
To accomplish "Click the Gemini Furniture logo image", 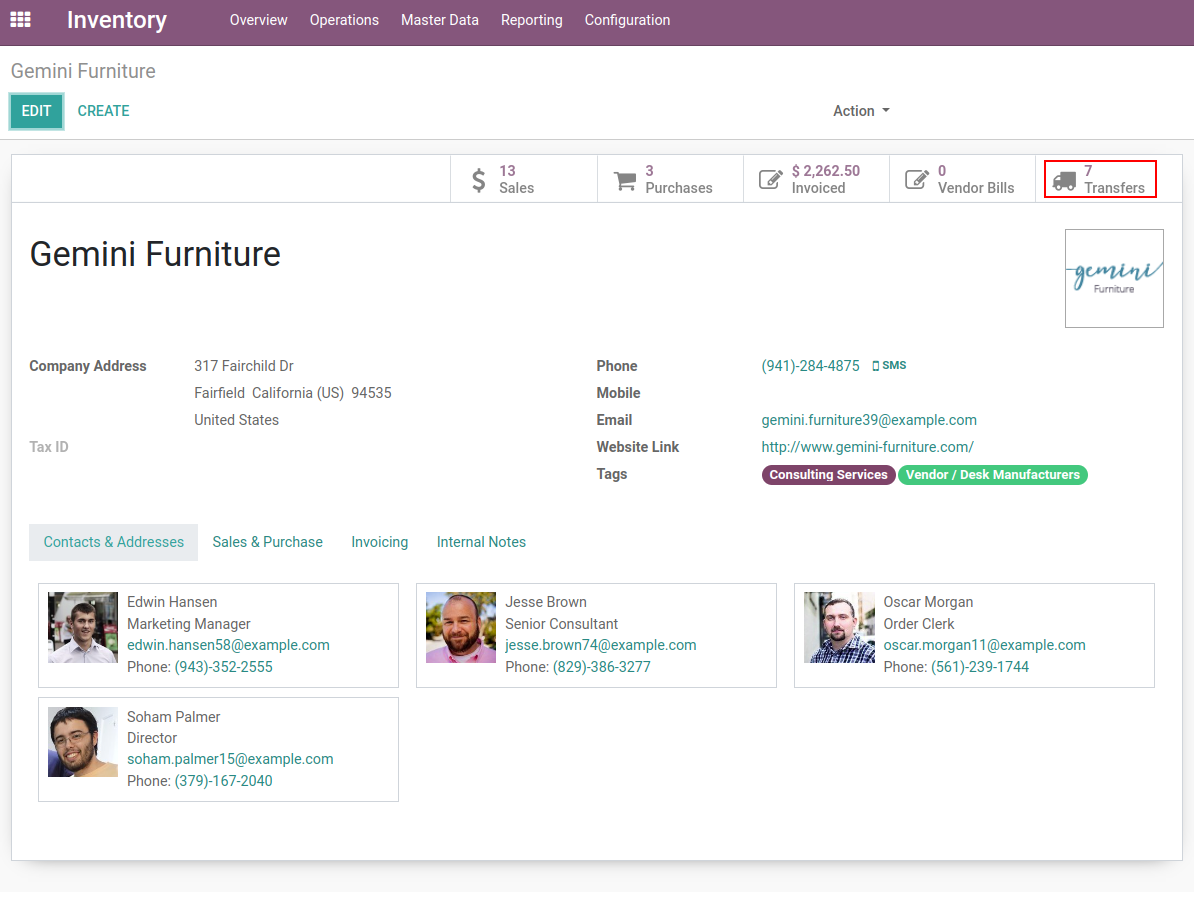I will (1113, 278).
